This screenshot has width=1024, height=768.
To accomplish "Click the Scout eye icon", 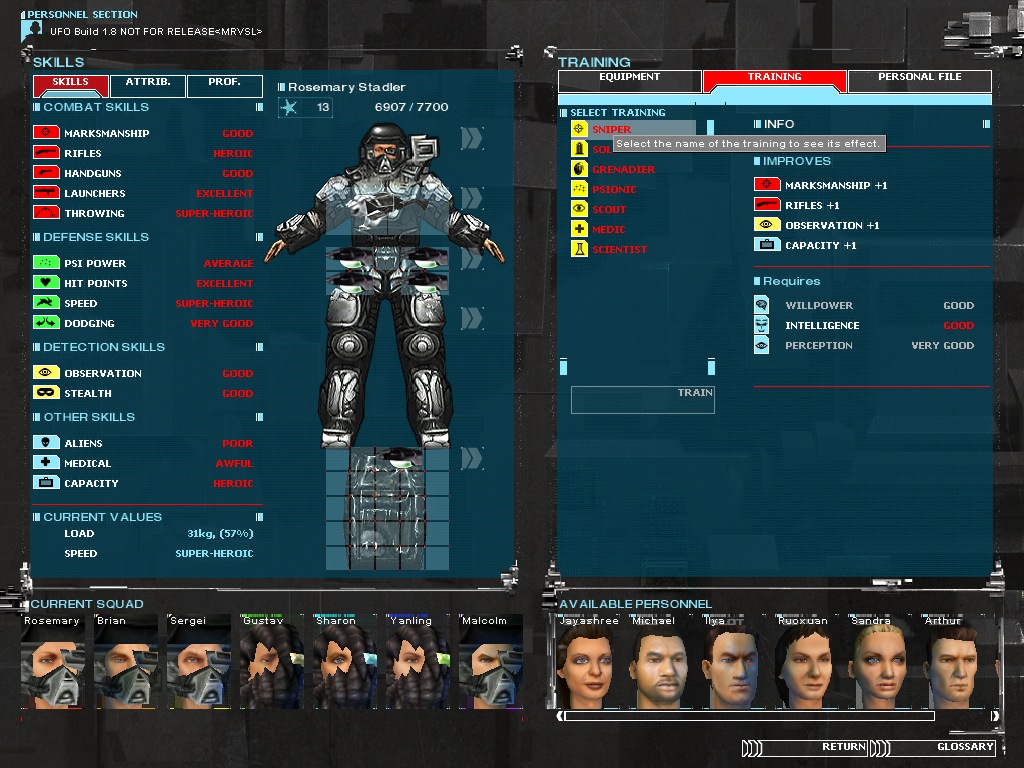I will coord(578,209).
